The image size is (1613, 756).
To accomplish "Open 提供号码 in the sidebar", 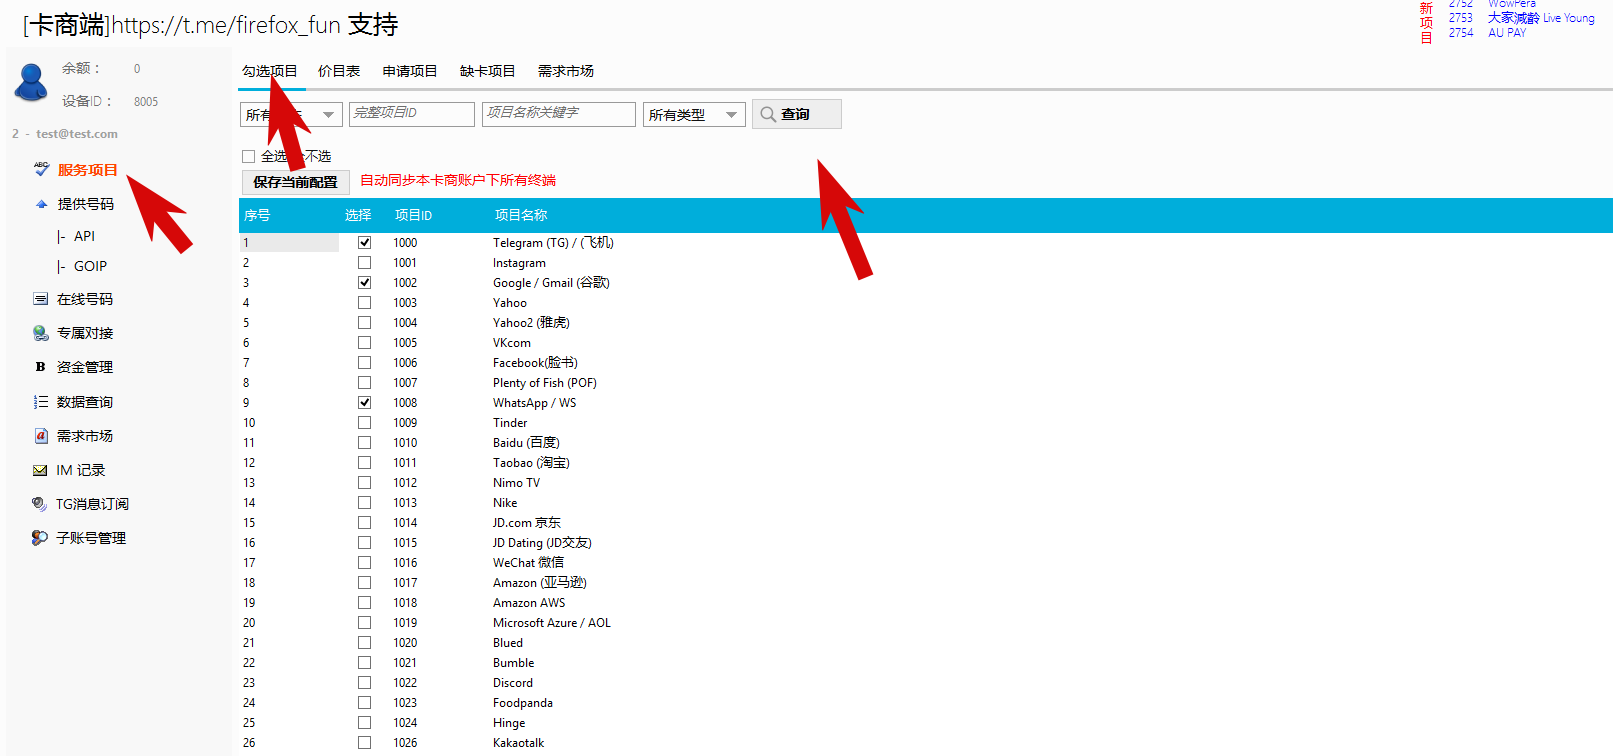I will point(85,204).
